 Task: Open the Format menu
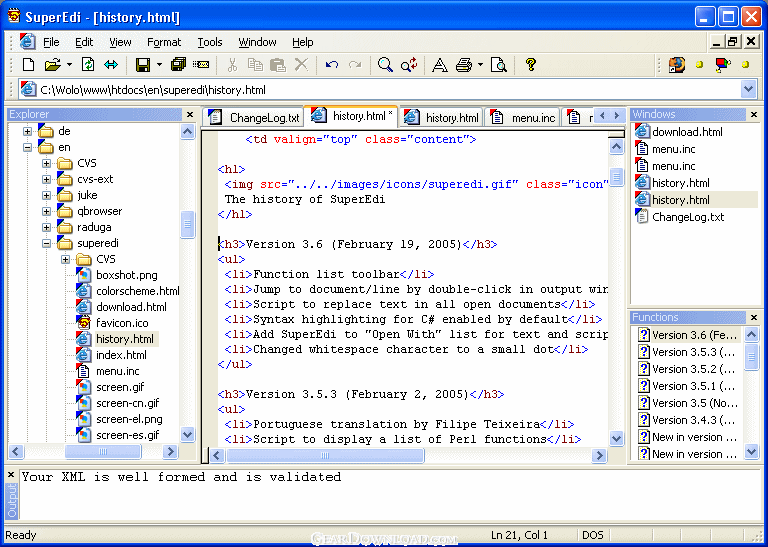click(x=164, y=42)
